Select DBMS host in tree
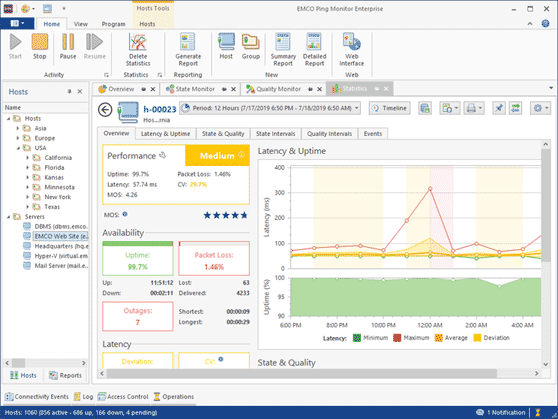This screenshot has width=558, height=419. [55, 226]
